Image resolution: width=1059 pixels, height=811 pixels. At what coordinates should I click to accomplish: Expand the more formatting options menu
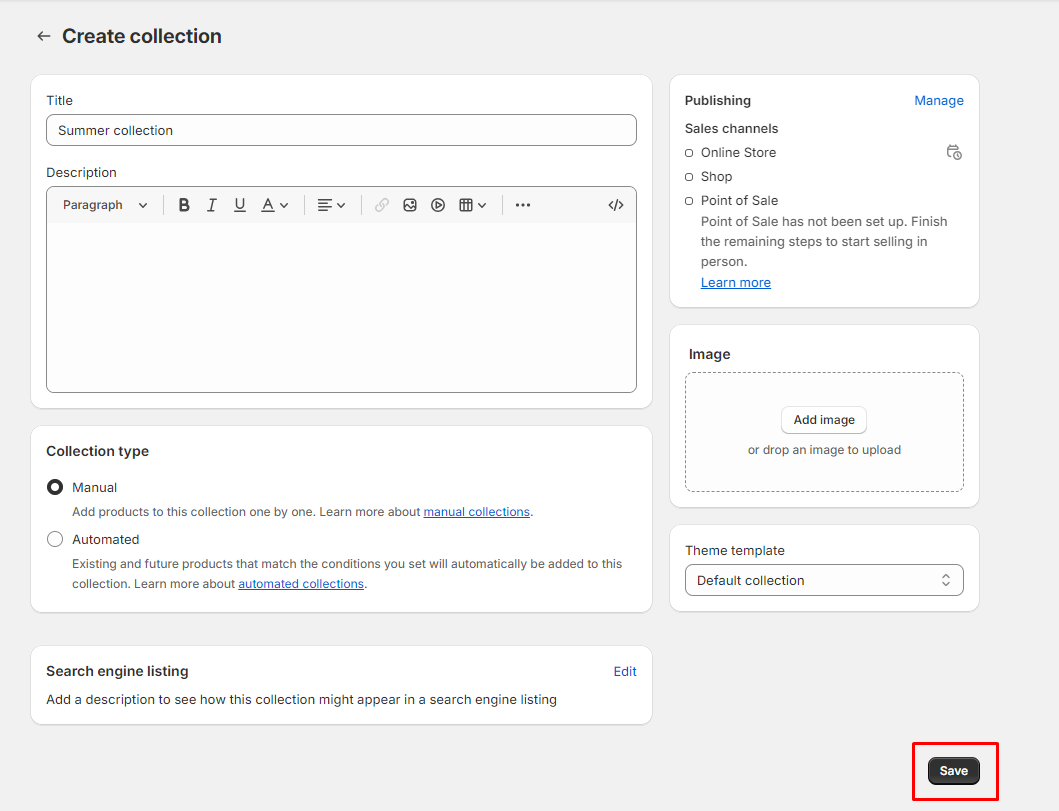pos(522,204)
